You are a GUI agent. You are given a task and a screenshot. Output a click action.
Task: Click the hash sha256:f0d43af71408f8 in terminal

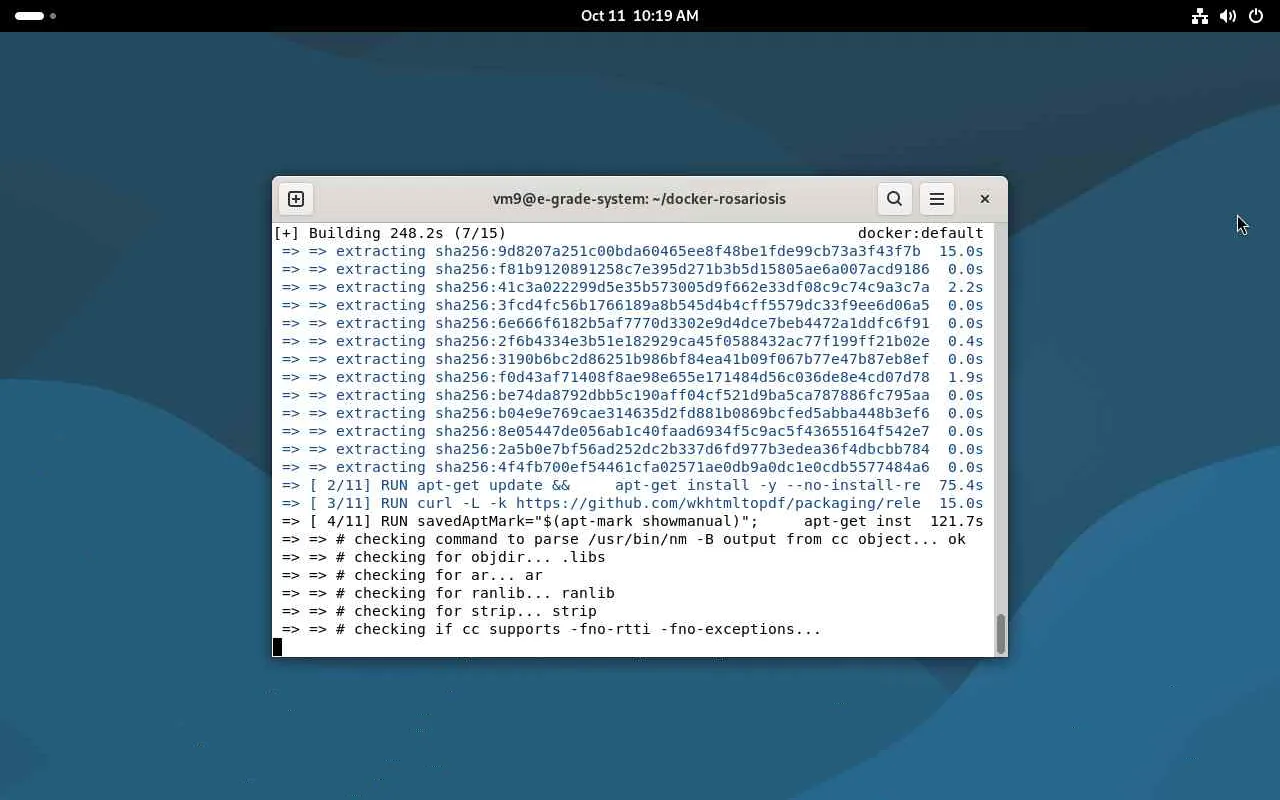(x=682, y=377)
